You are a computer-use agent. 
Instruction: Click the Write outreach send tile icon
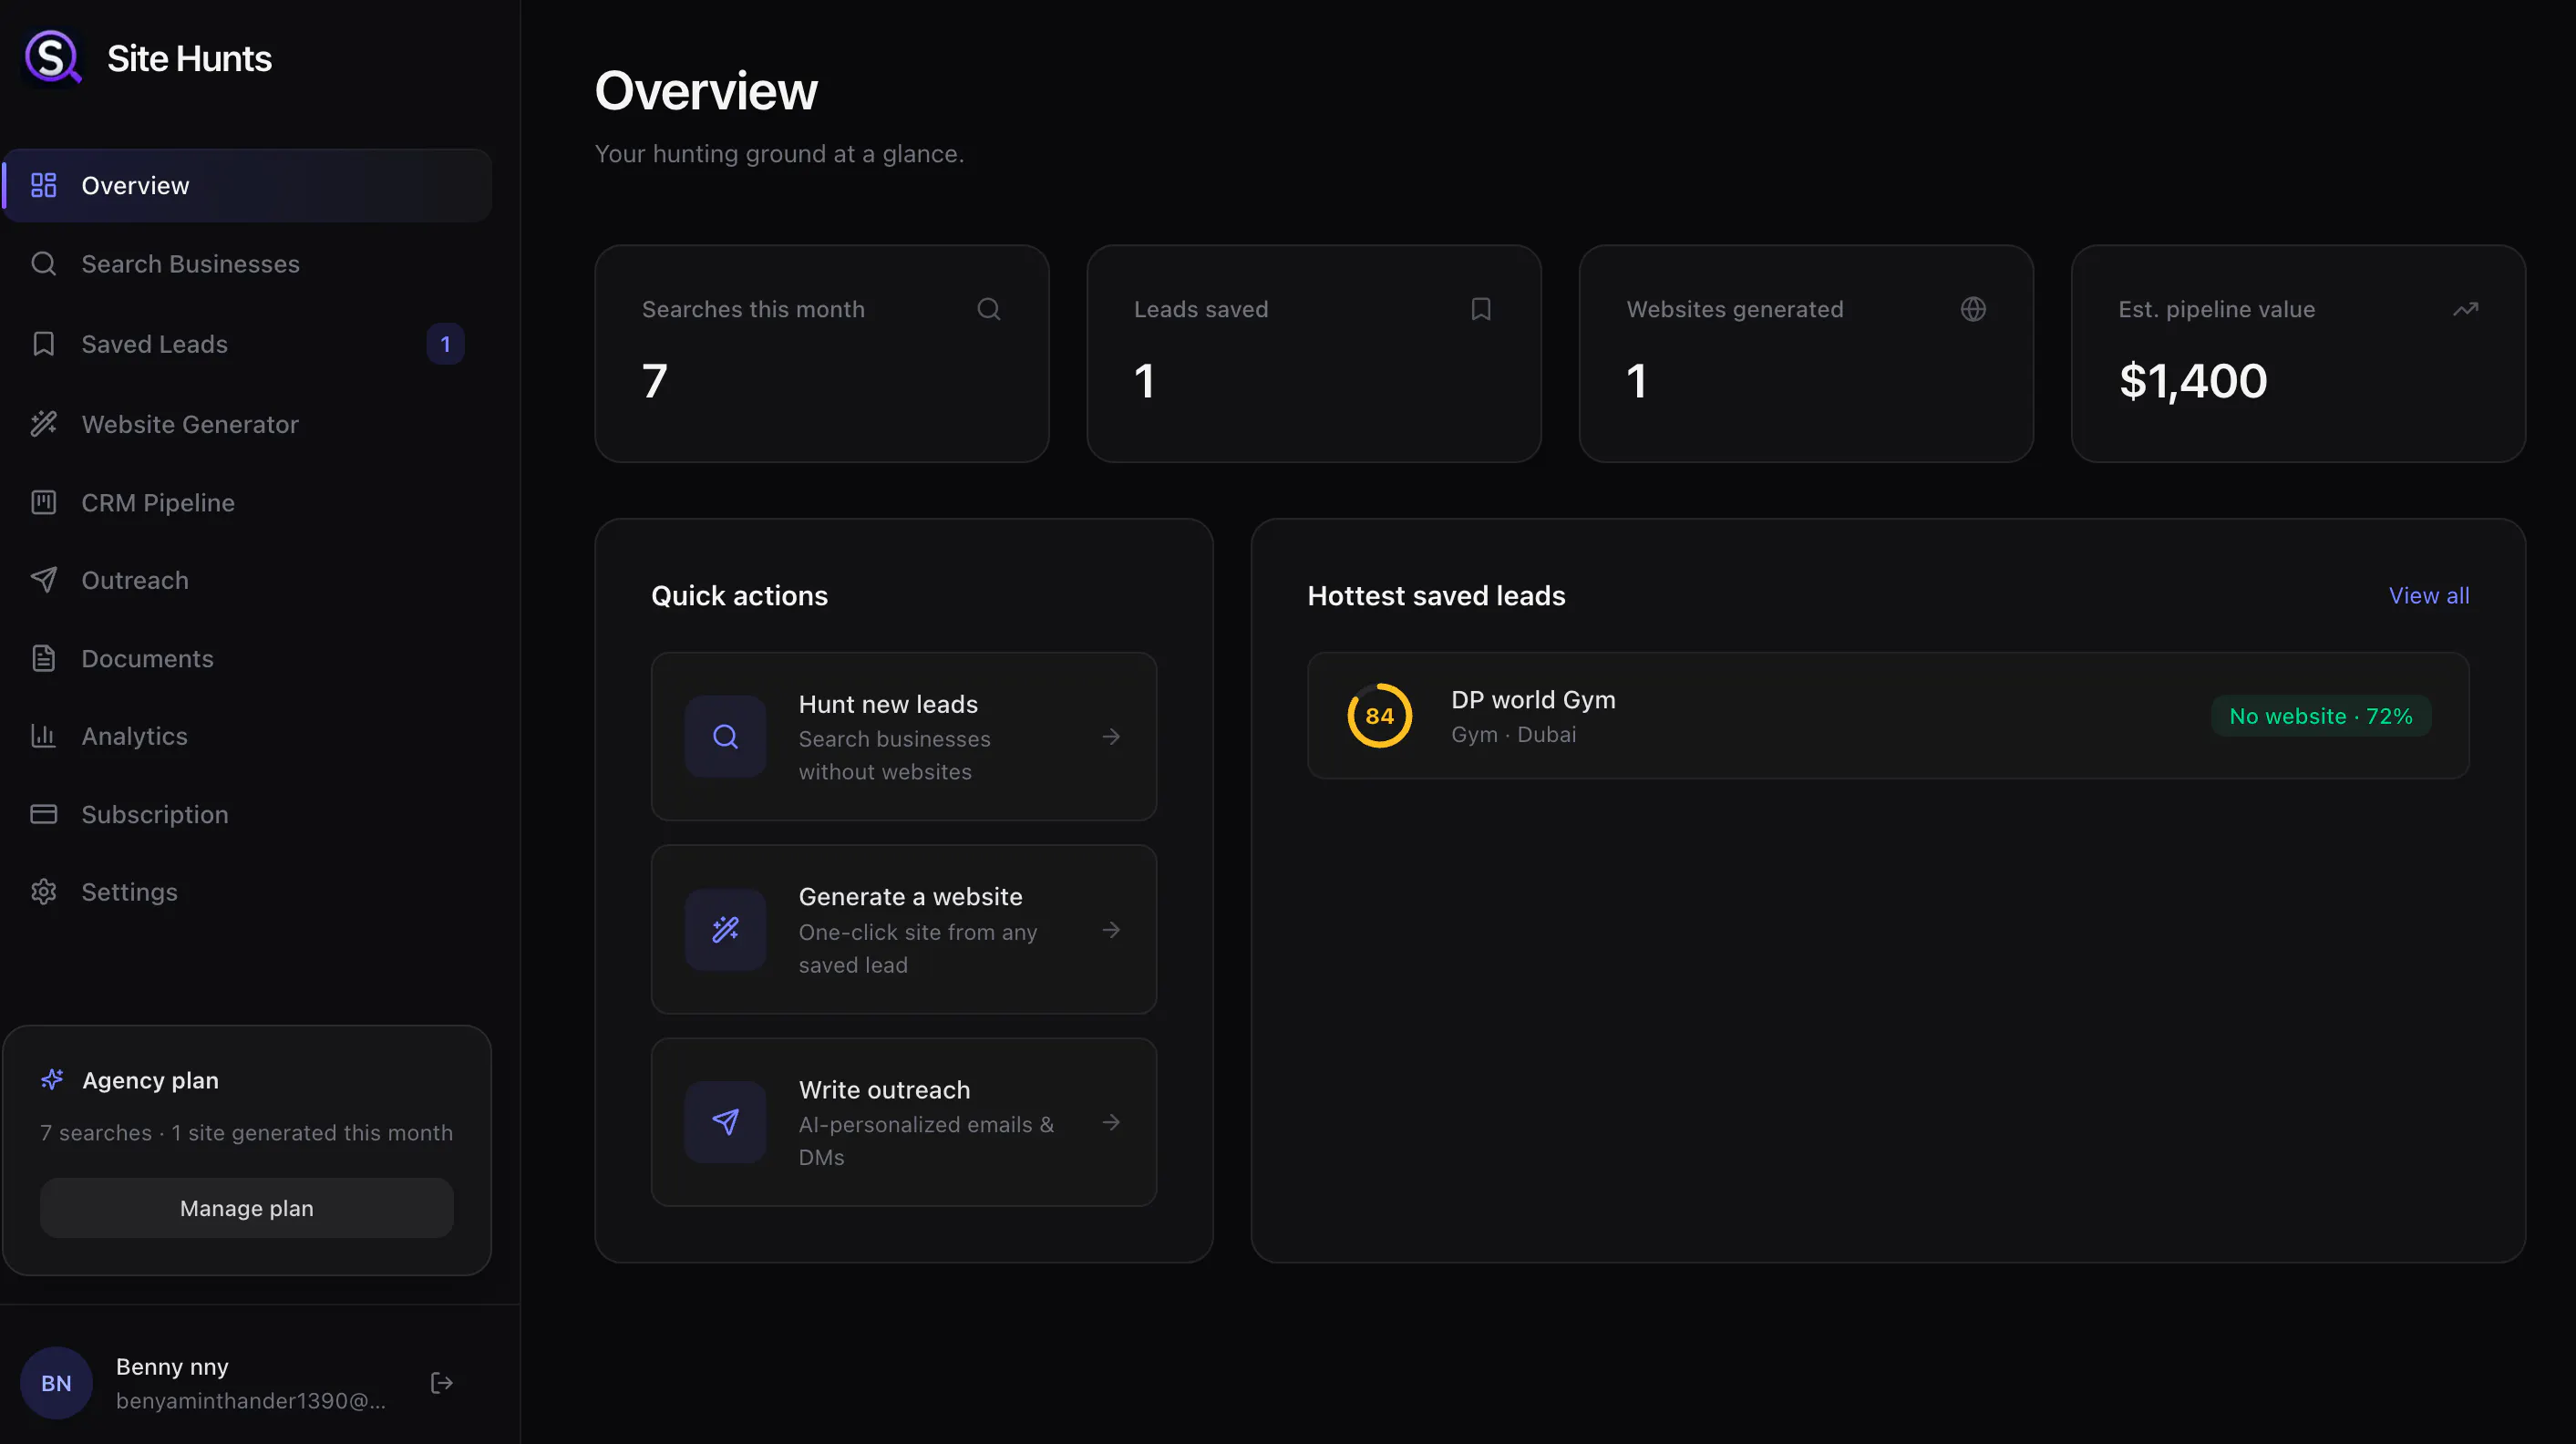[725, 1122]
